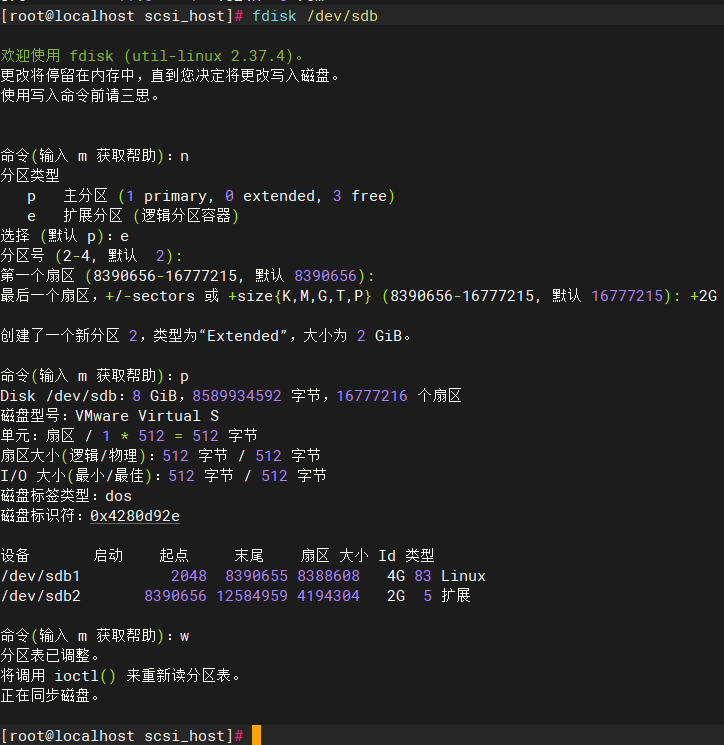Click the '末尾' column header
724x745 pixels.
[249, 555]
